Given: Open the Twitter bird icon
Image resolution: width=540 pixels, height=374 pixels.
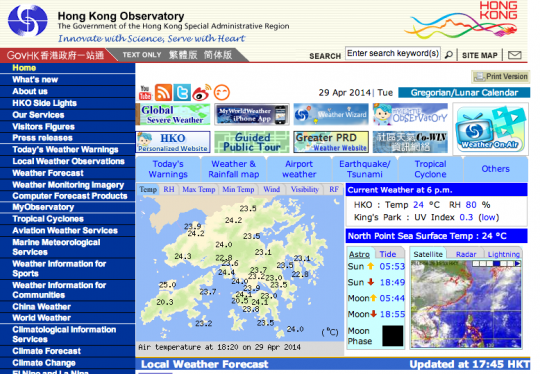Looking at the screenshot, I should tap(182, 92).
